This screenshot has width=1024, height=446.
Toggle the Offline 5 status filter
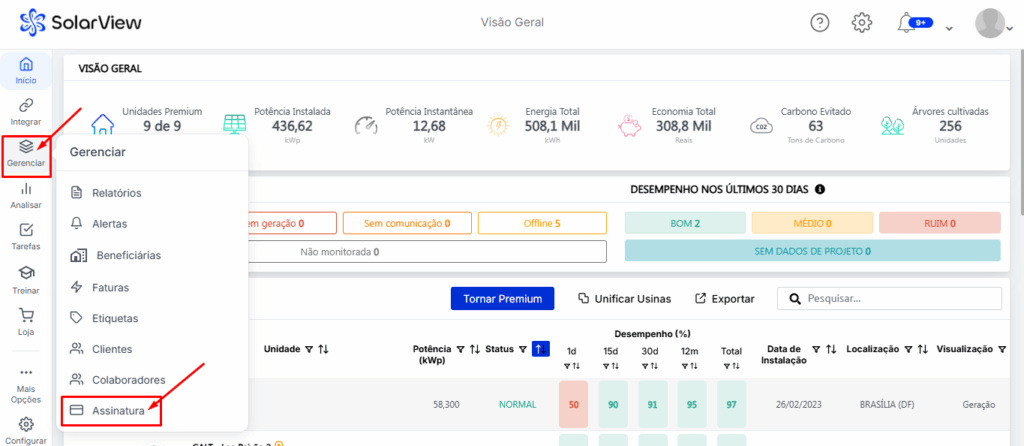[x=541, y=223]
